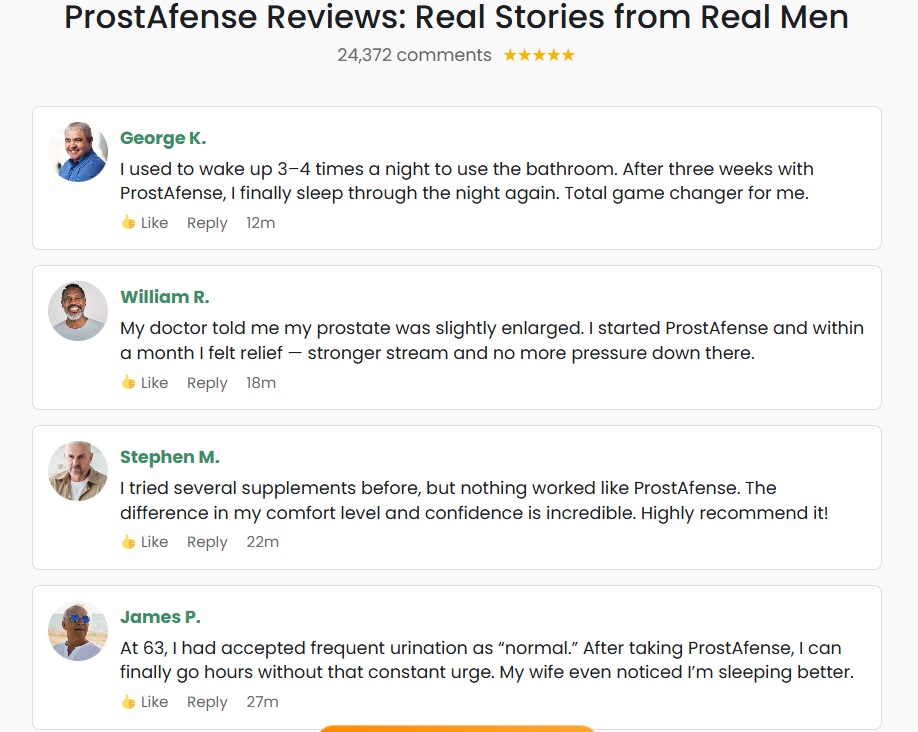Reply to Stephen M.'s review
The image size is (918, 732).
(x=207, y=542)
